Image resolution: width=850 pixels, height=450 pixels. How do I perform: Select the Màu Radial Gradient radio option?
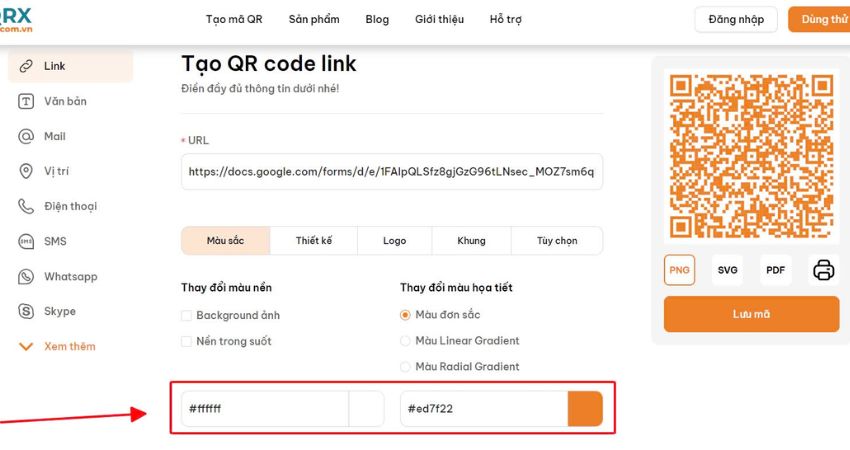point(405,367)
